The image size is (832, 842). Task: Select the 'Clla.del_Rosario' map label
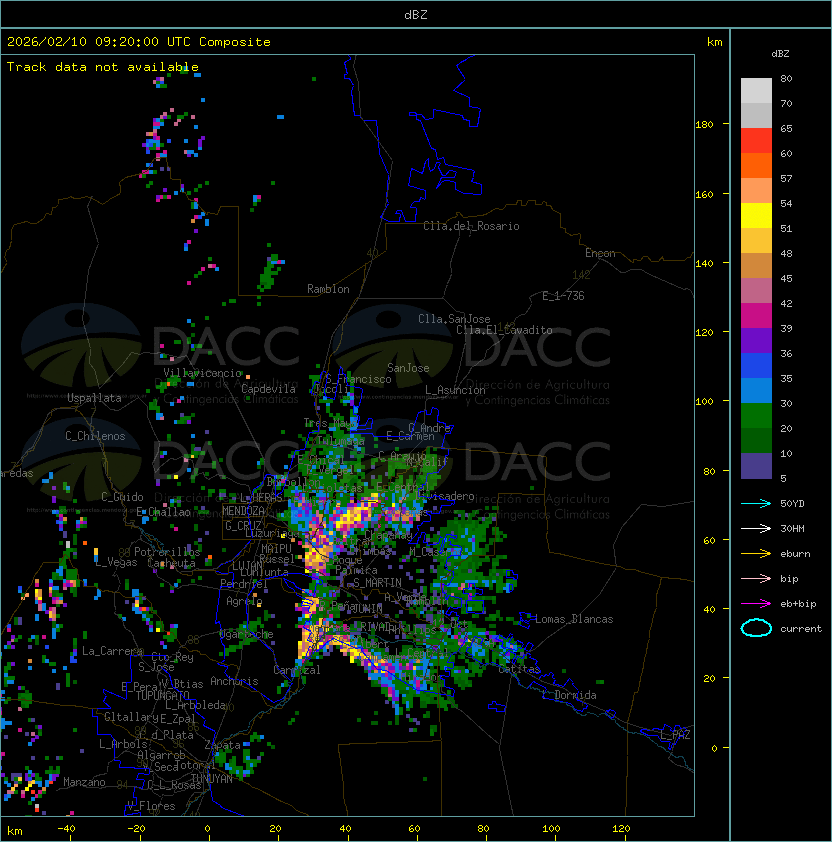click(471, 226)
